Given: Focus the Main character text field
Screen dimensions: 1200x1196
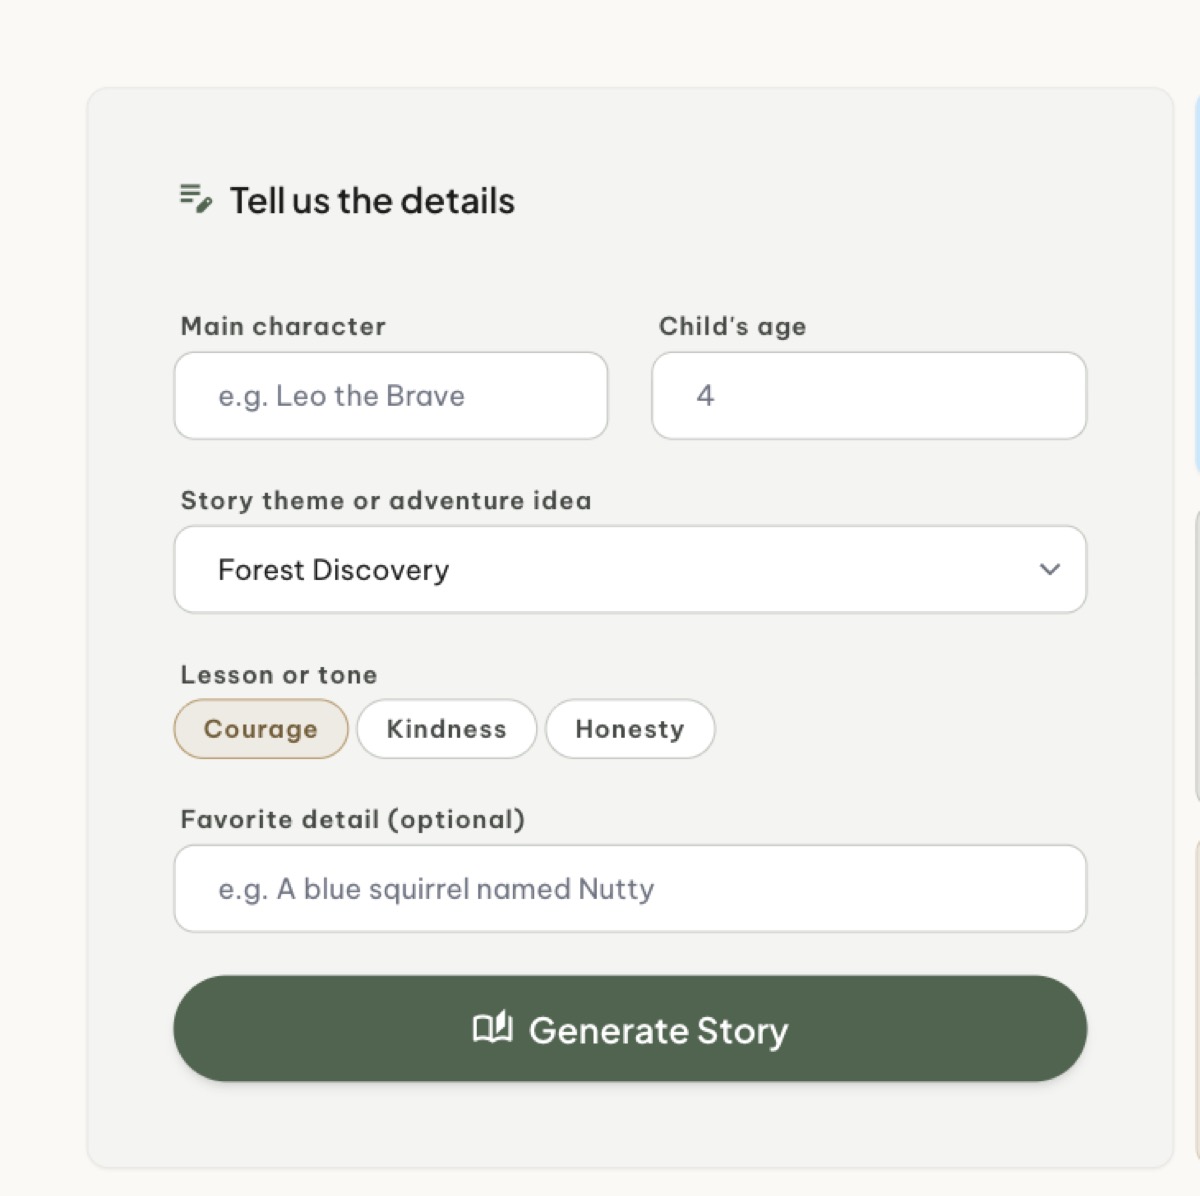Looking at the screenshot, I should 391,395.
